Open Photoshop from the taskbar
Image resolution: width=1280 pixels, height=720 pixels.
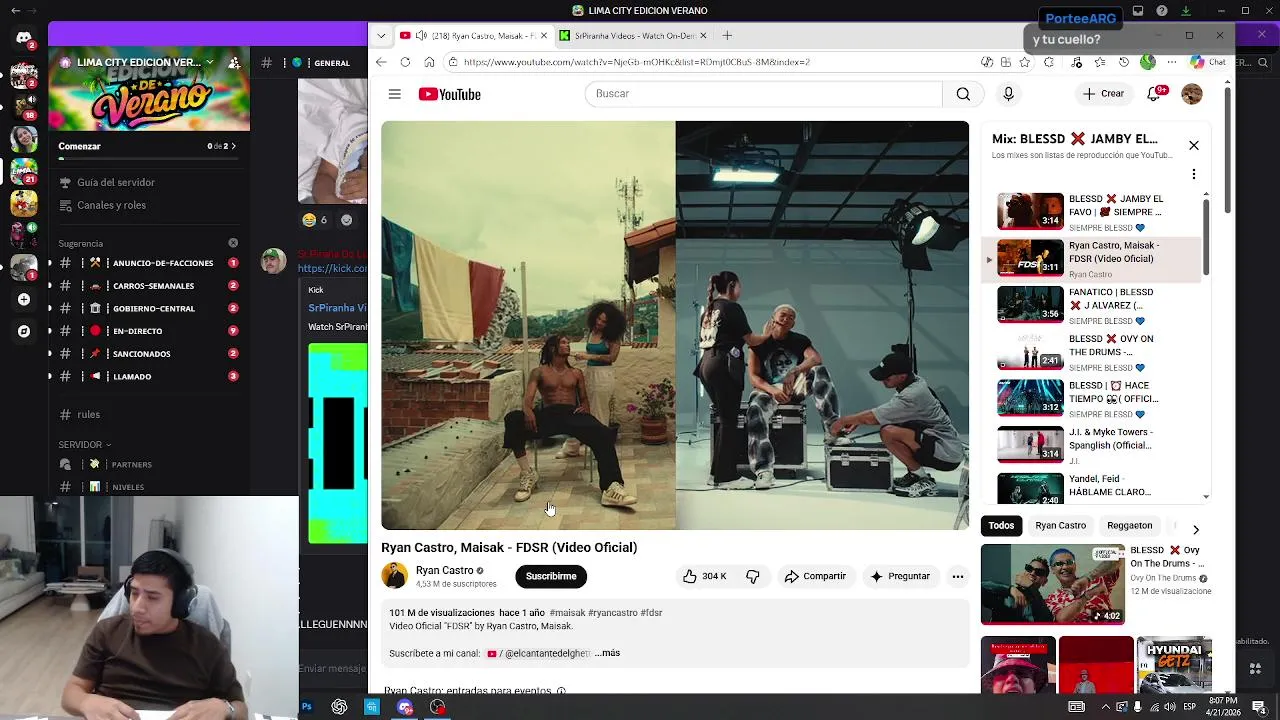click(x=307, y=707)
